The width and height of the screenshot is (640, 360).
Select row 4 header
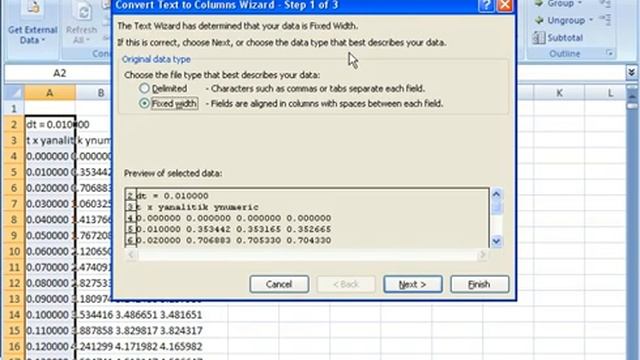pyautogui.click(x=14, y=156)
